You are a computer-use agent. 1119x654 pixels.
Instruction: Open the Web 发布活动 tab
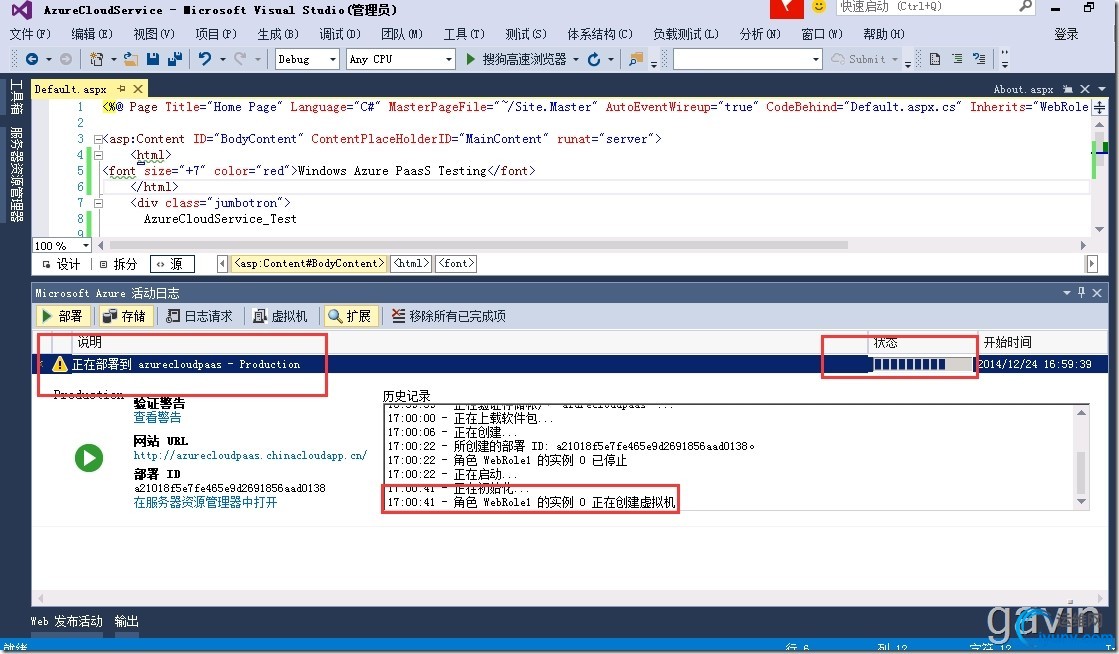(x=66, y=621)
